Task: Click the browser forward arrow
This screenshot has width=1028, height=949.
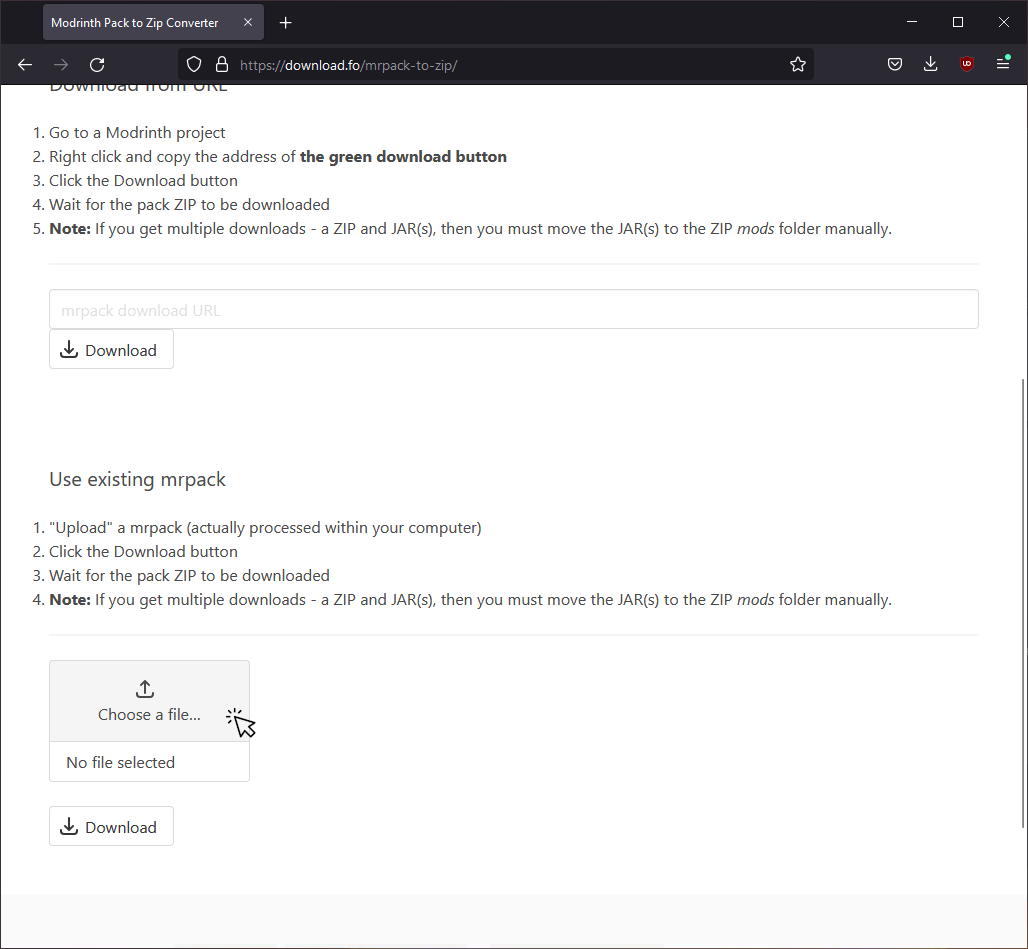Action: [61, 64]
